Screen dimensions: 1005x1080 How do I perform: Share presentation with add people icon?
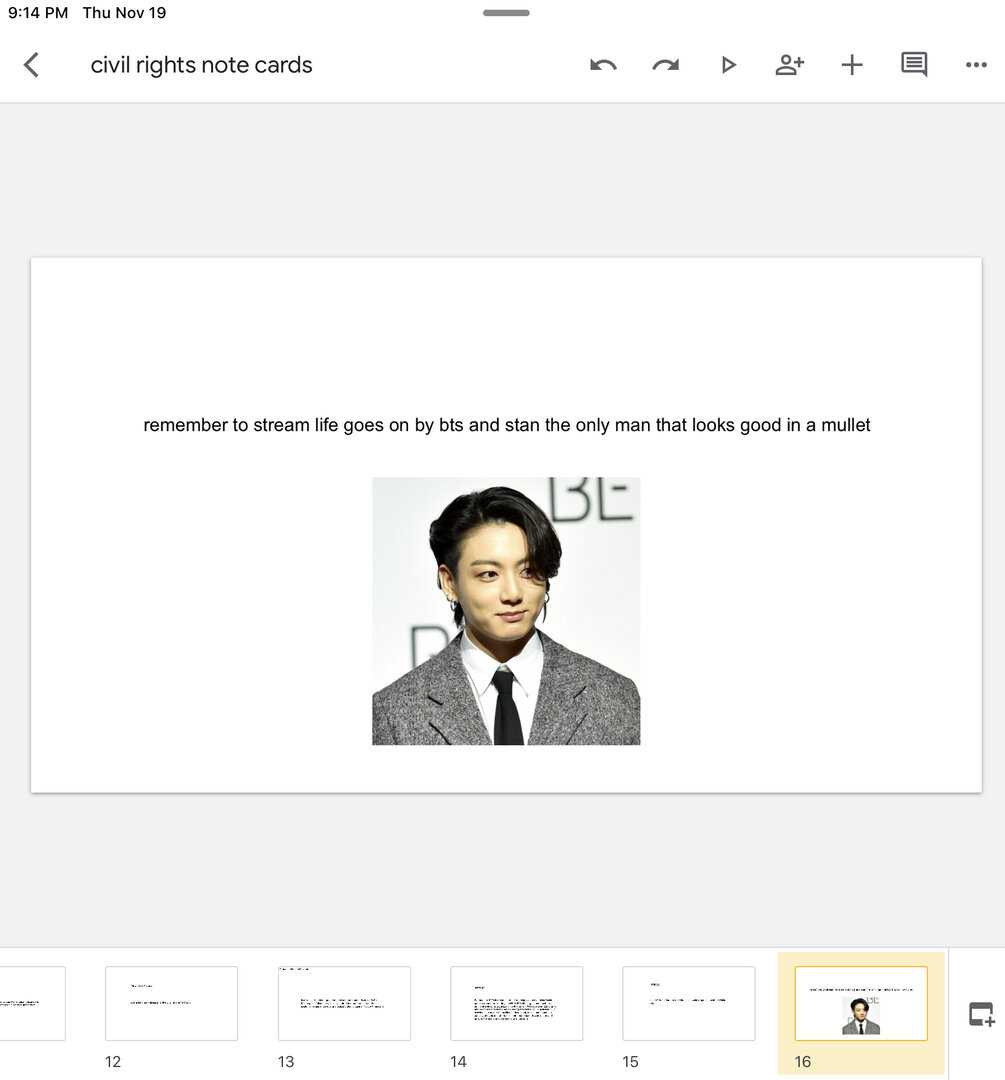pyautogui.click(x=789, y=65)
